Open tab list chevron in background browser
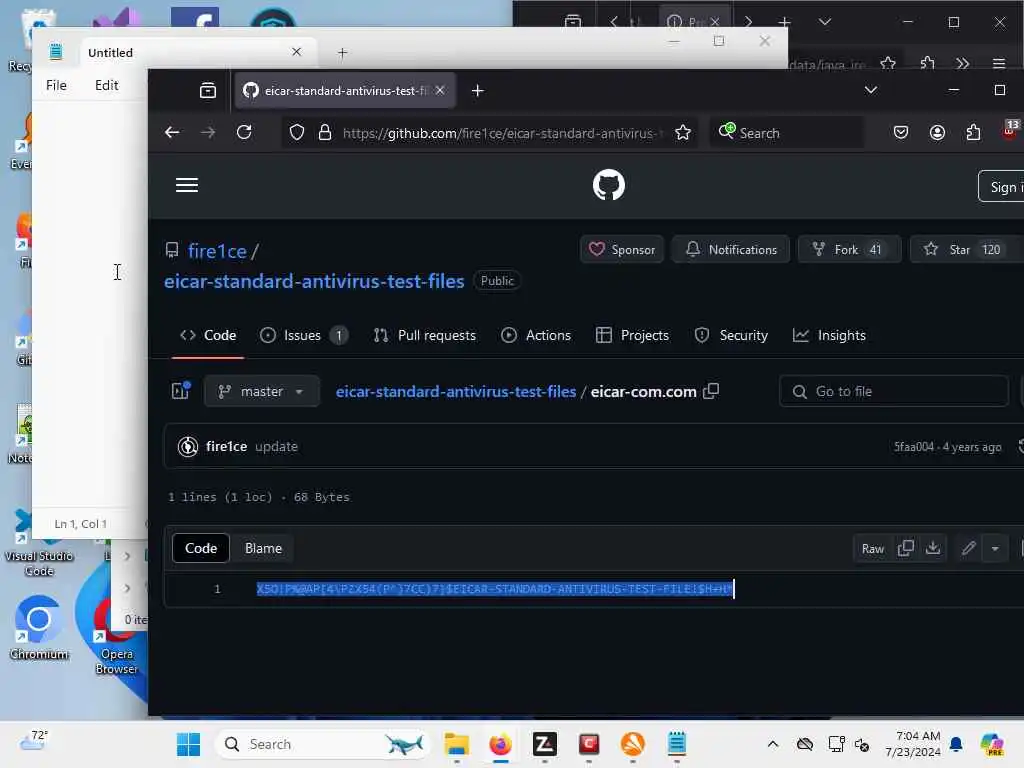Screen dimensions: 1024x768 825,22
